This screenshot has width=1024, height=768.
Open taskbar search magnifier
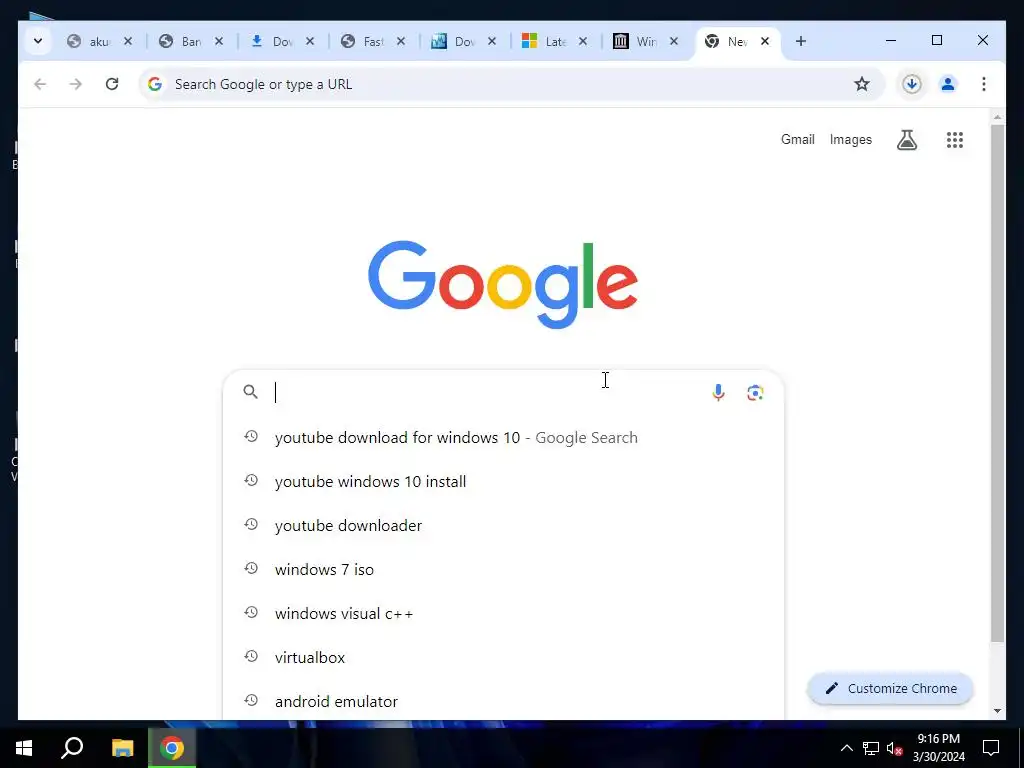(x=72, y=748)
